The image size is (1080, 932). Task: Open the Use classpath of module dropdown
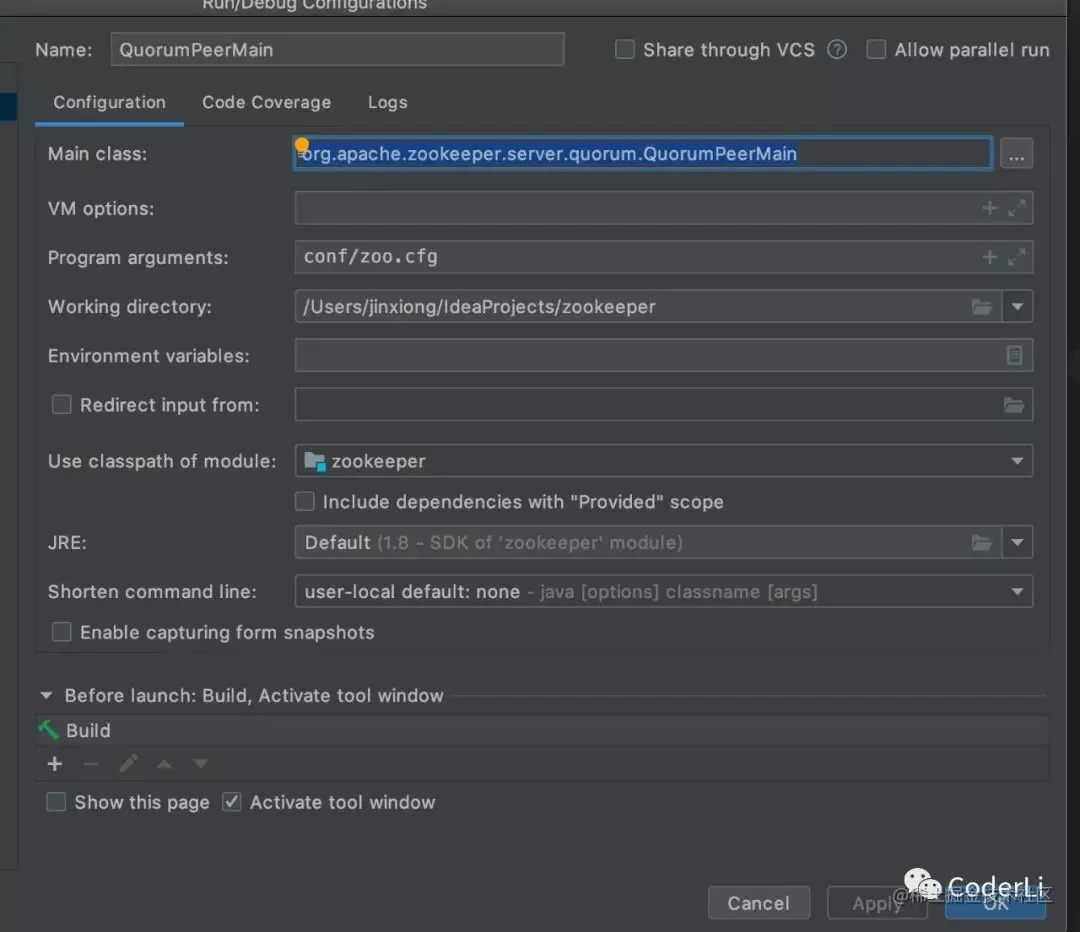(663, 461)
